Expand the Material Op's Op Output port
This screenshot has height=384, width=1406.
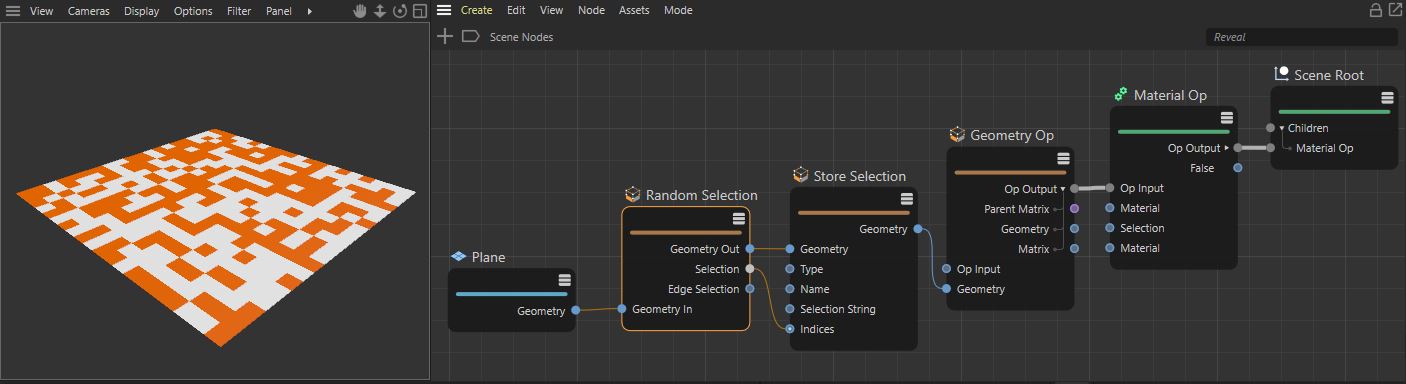click(1226, 148)
